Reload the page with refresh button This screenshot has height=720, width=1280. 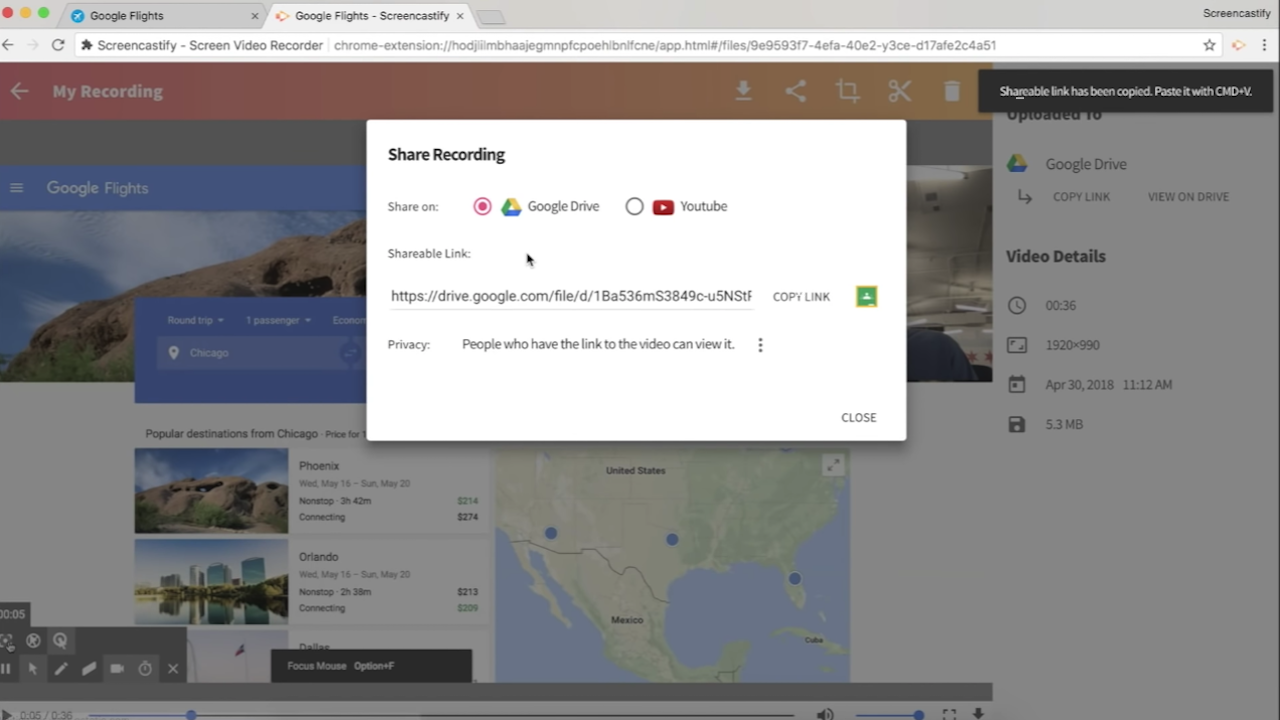(x=58, y=45)
